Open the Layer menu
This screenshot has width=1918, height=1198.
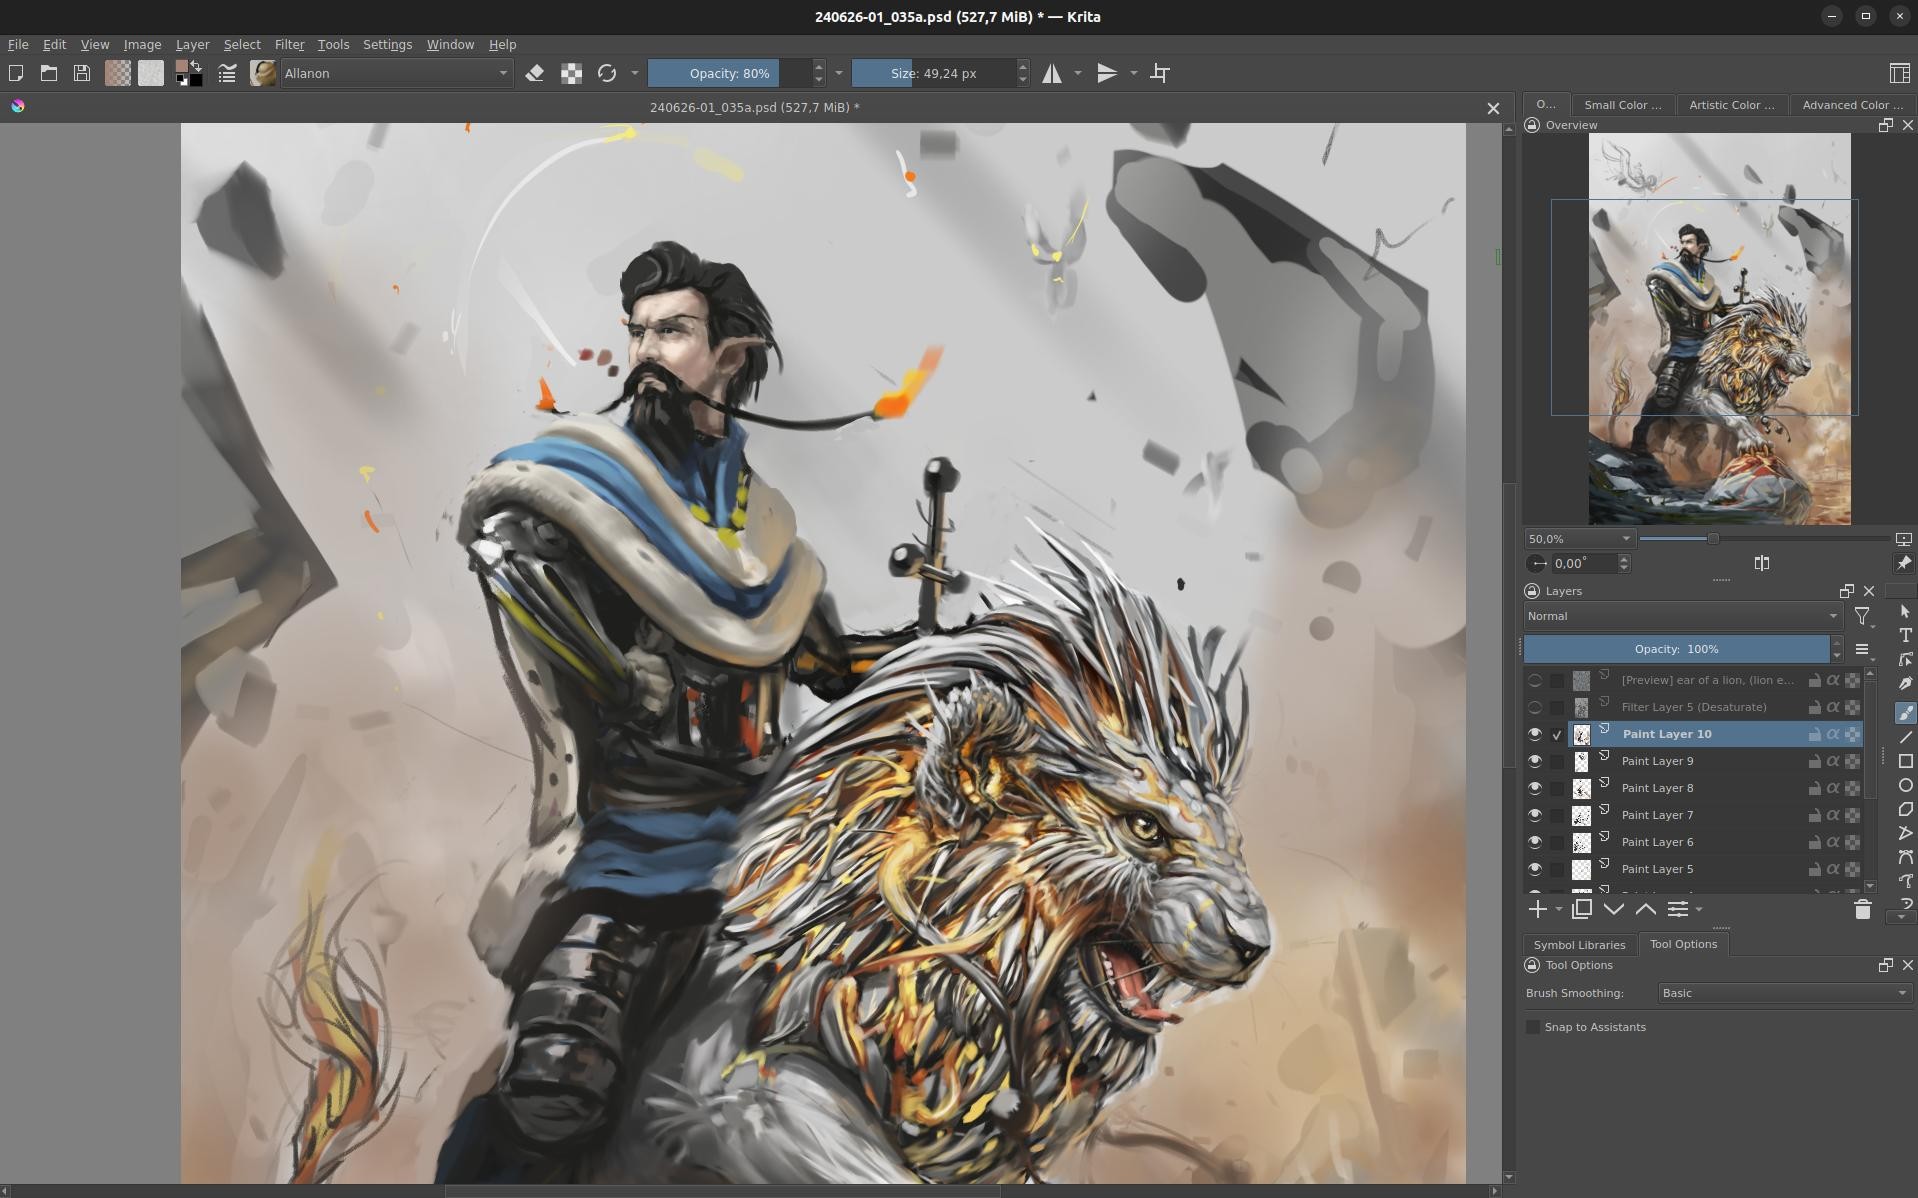(x=192, y=45)
